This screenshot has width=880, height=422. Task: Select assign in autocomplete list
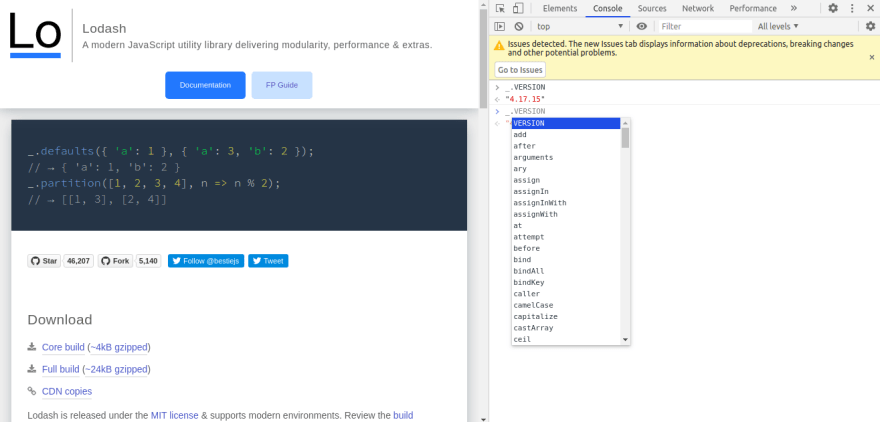[566, 180]
